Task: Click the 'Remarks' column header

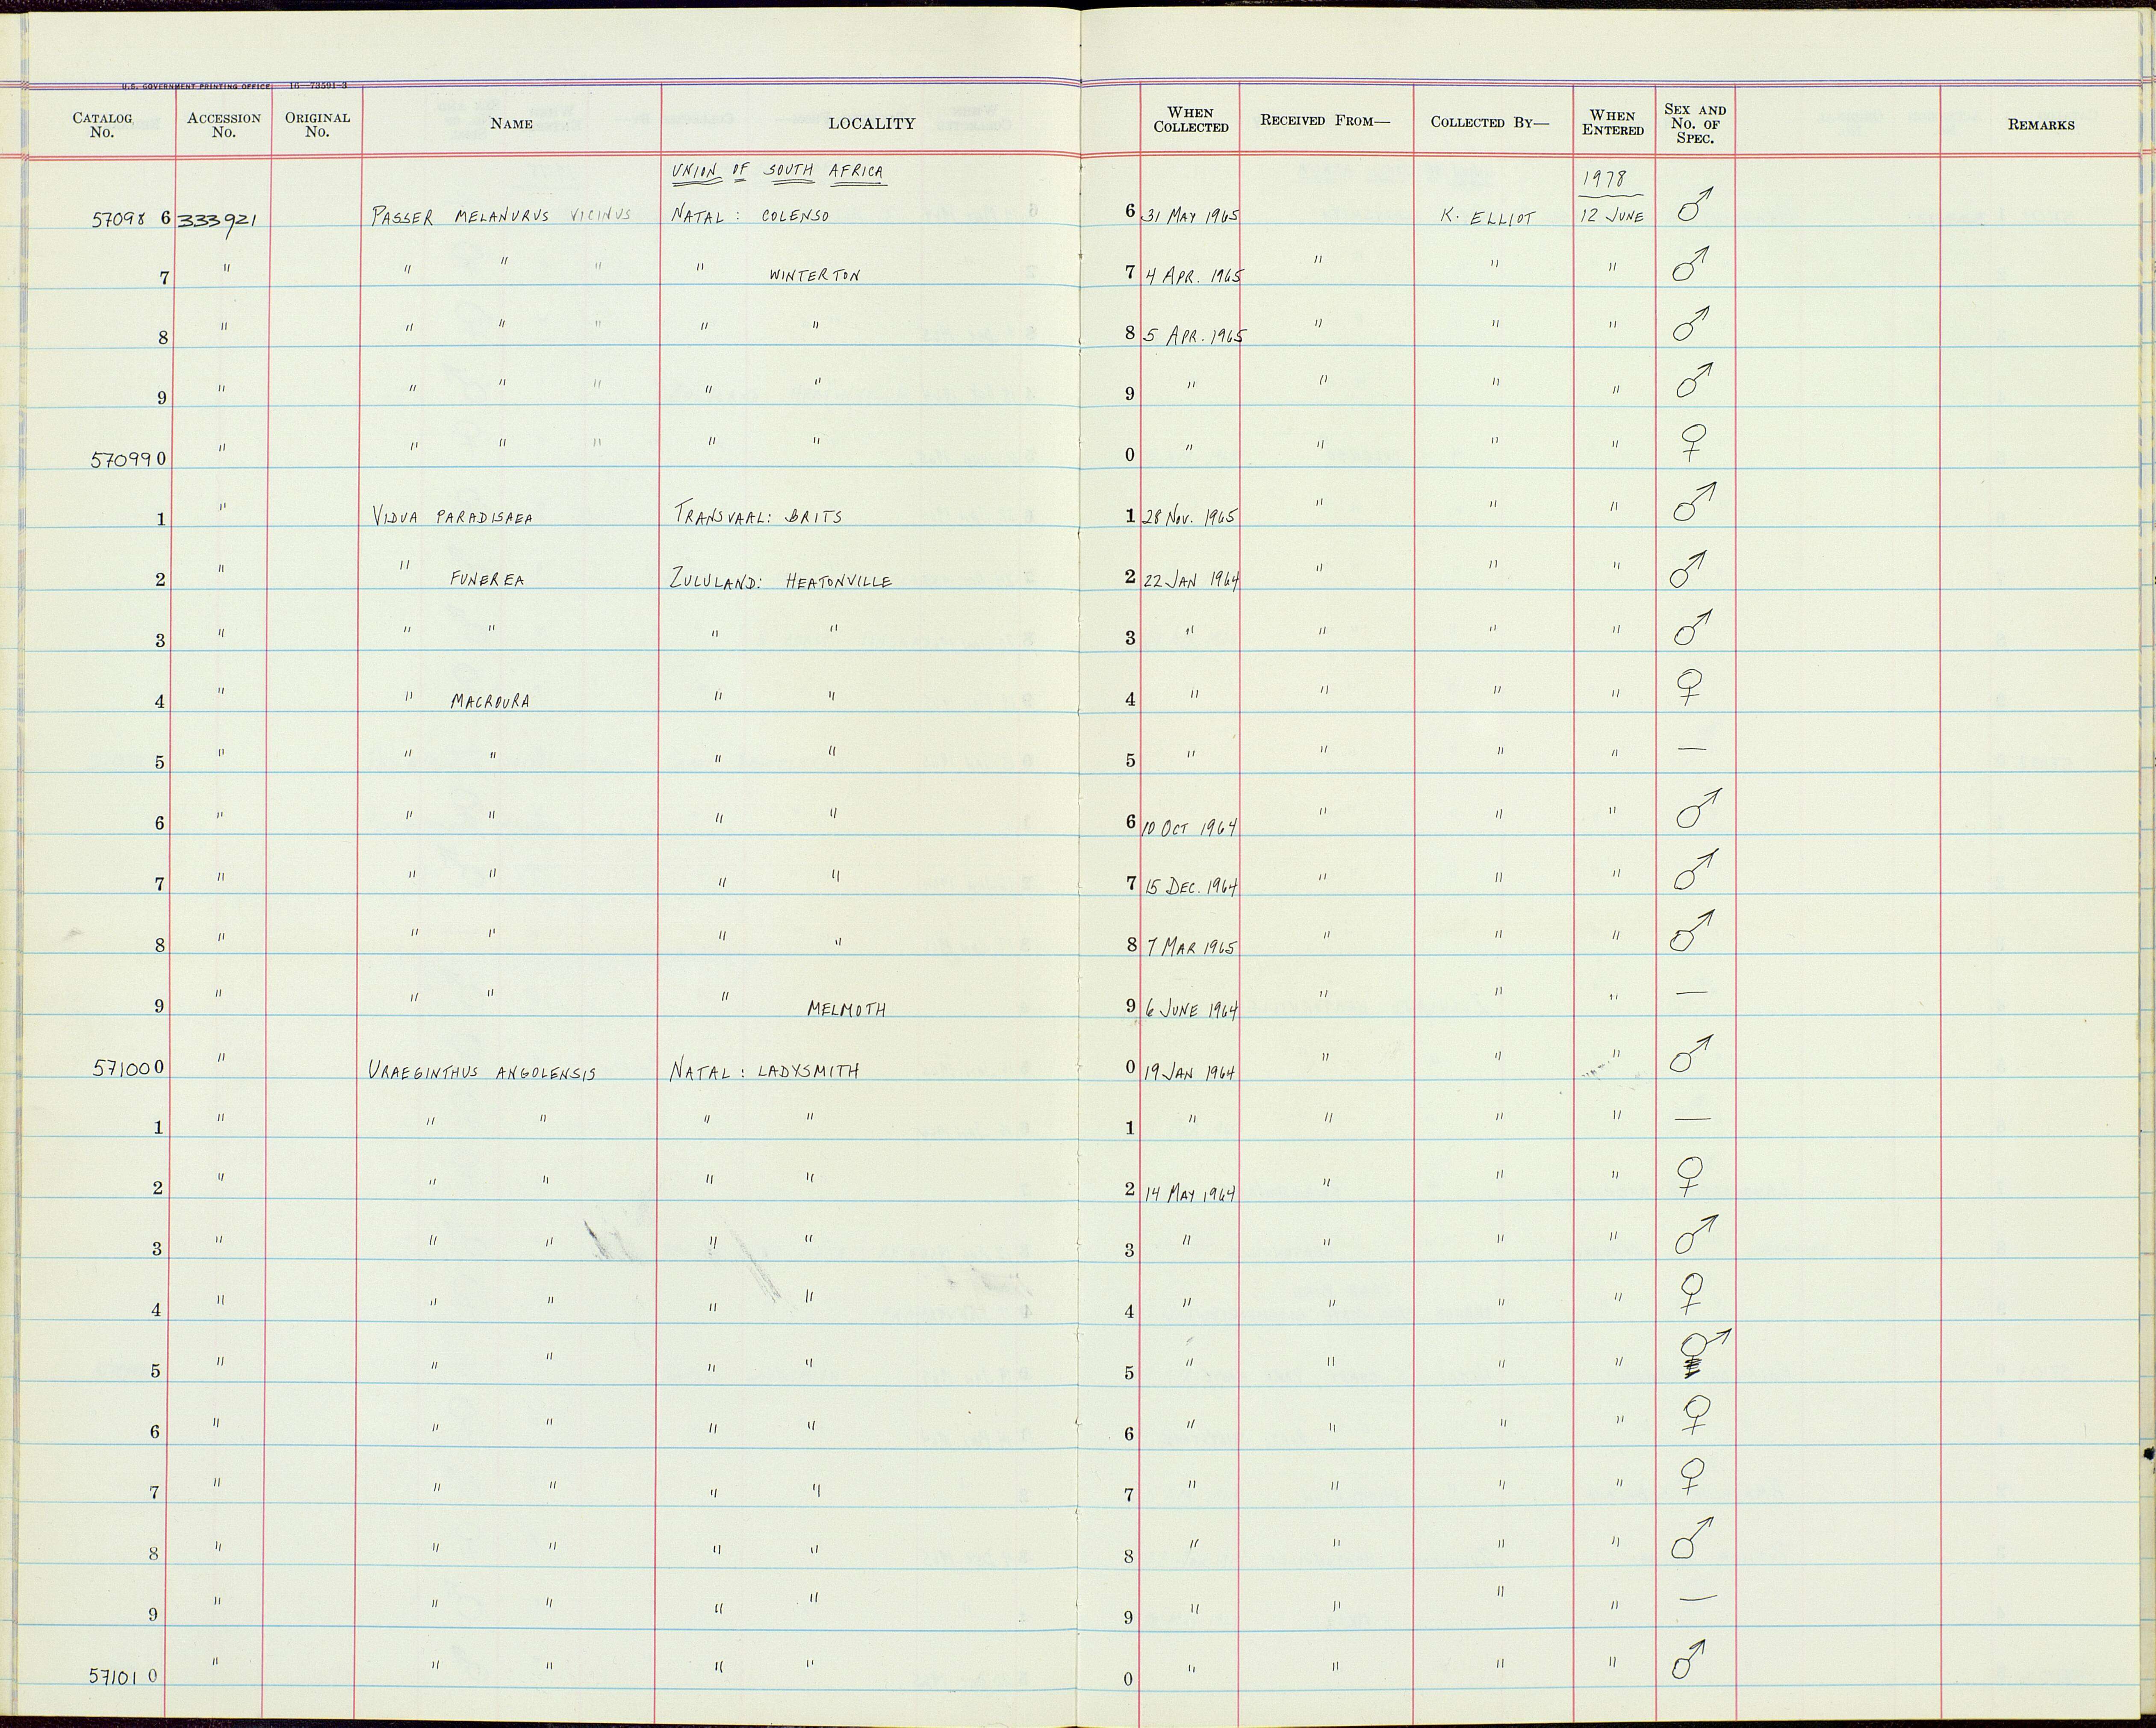Action: tap(2040, 125)
